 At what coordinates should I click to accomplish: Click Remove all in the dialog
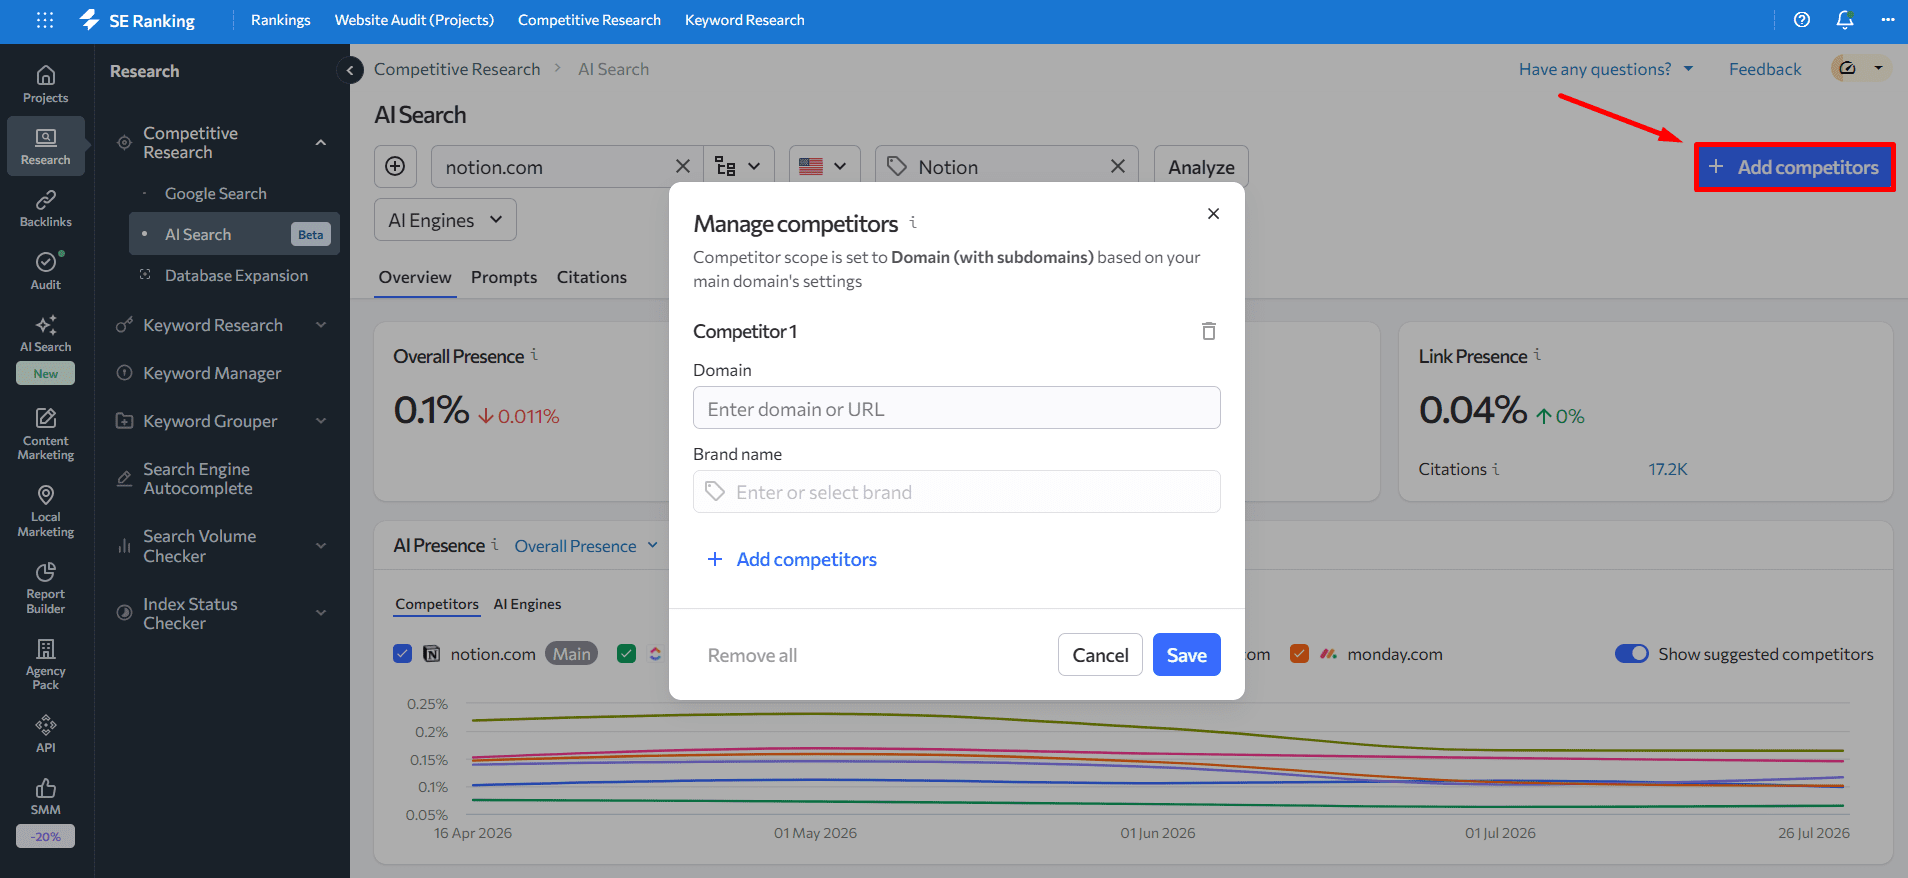click(x=752, y=655)
